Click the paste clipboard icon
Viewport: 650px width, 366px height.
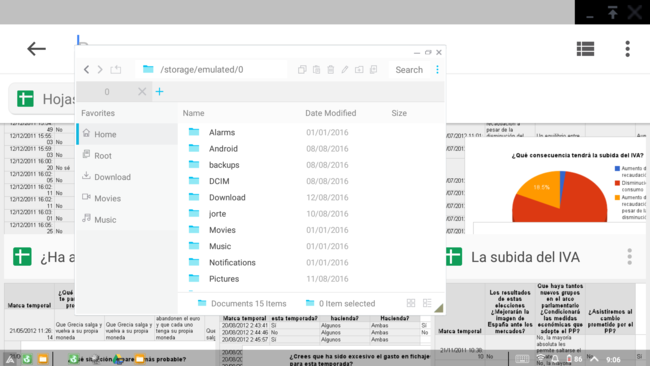(x=316, y=70)
